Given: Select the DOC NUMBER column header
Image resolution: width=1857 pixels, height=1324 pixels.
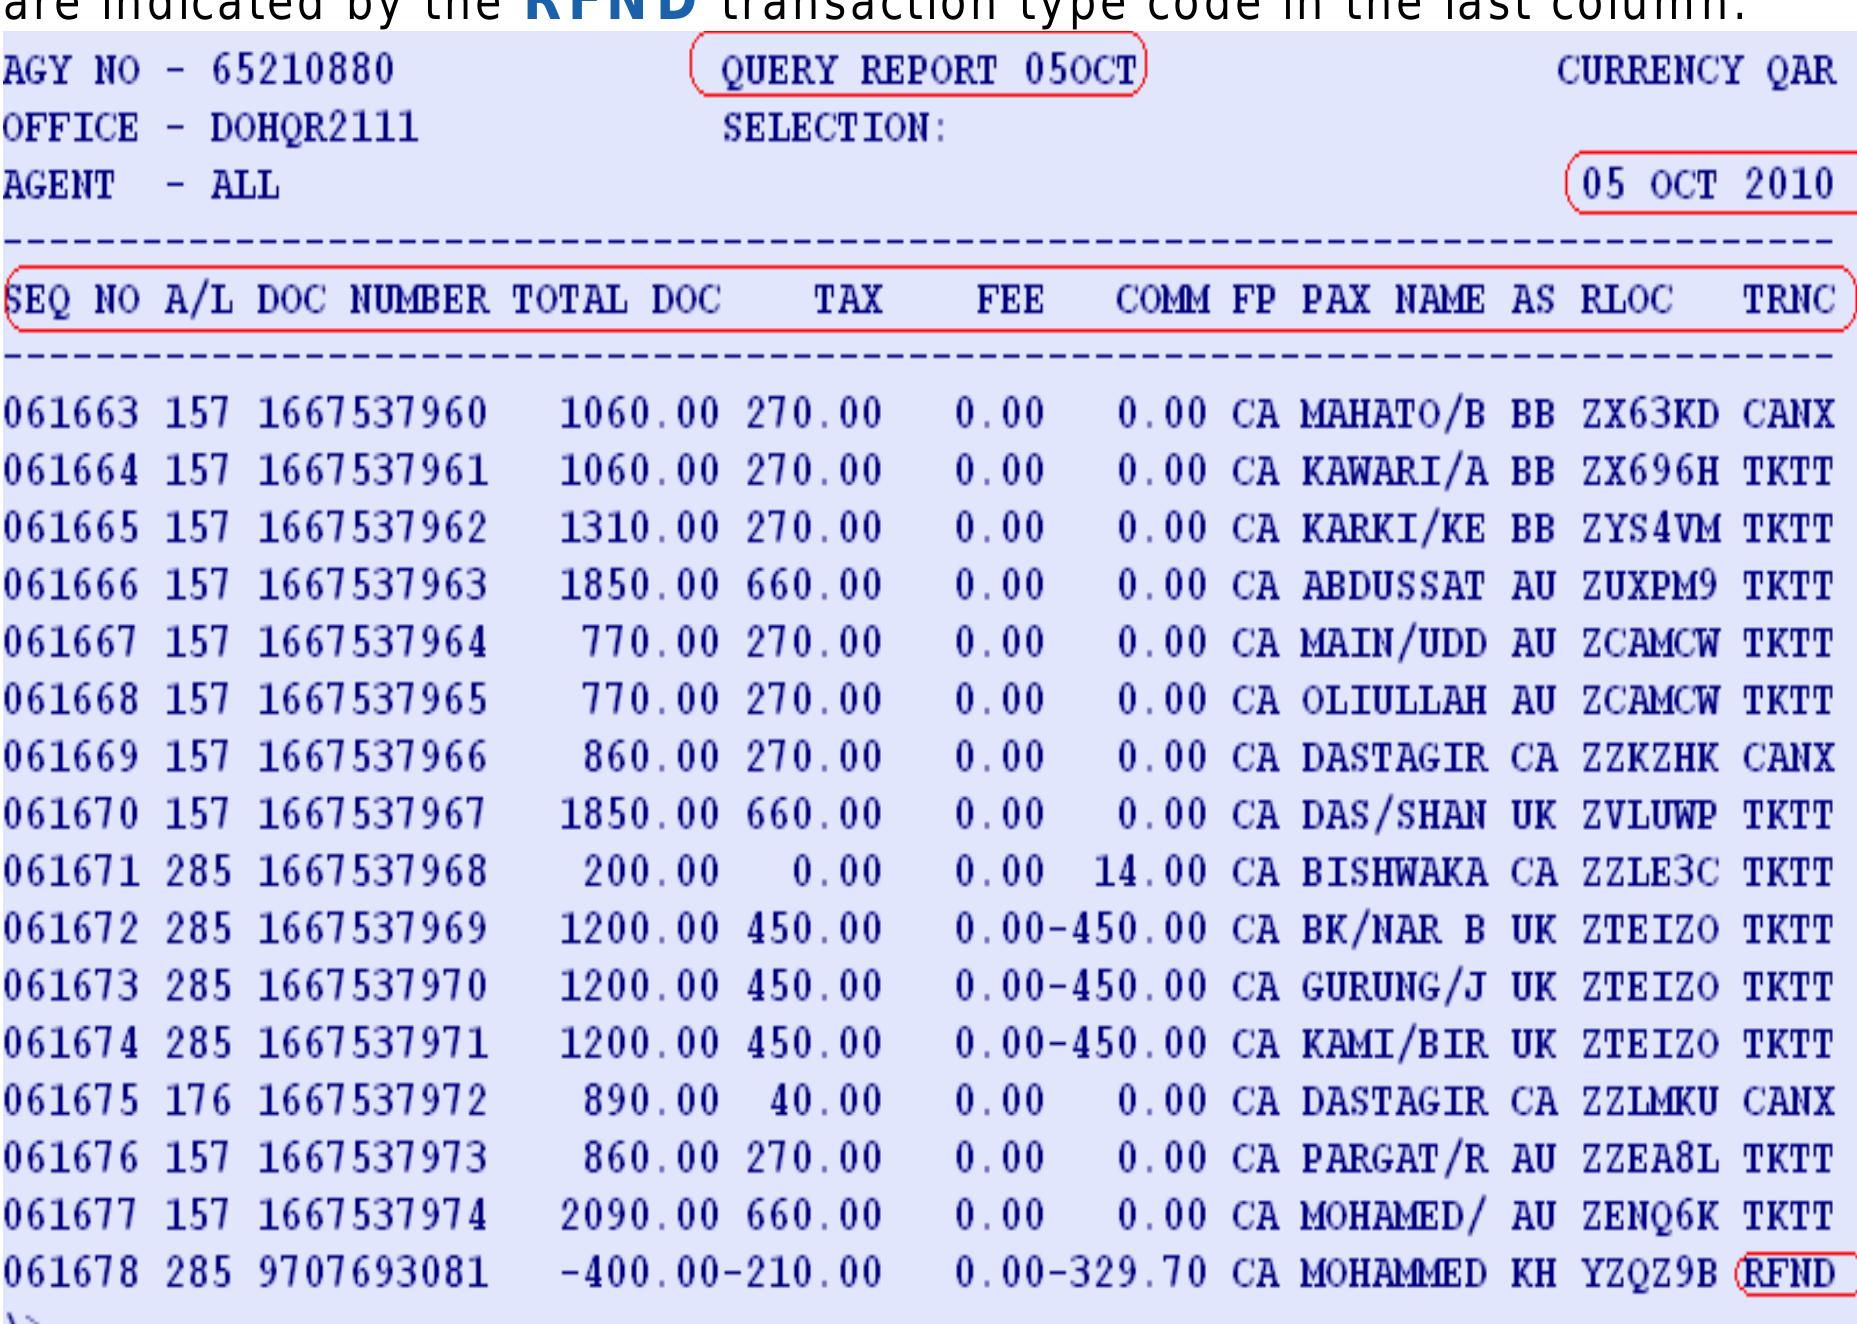Looking at the screenshot, I should (373, 300).
